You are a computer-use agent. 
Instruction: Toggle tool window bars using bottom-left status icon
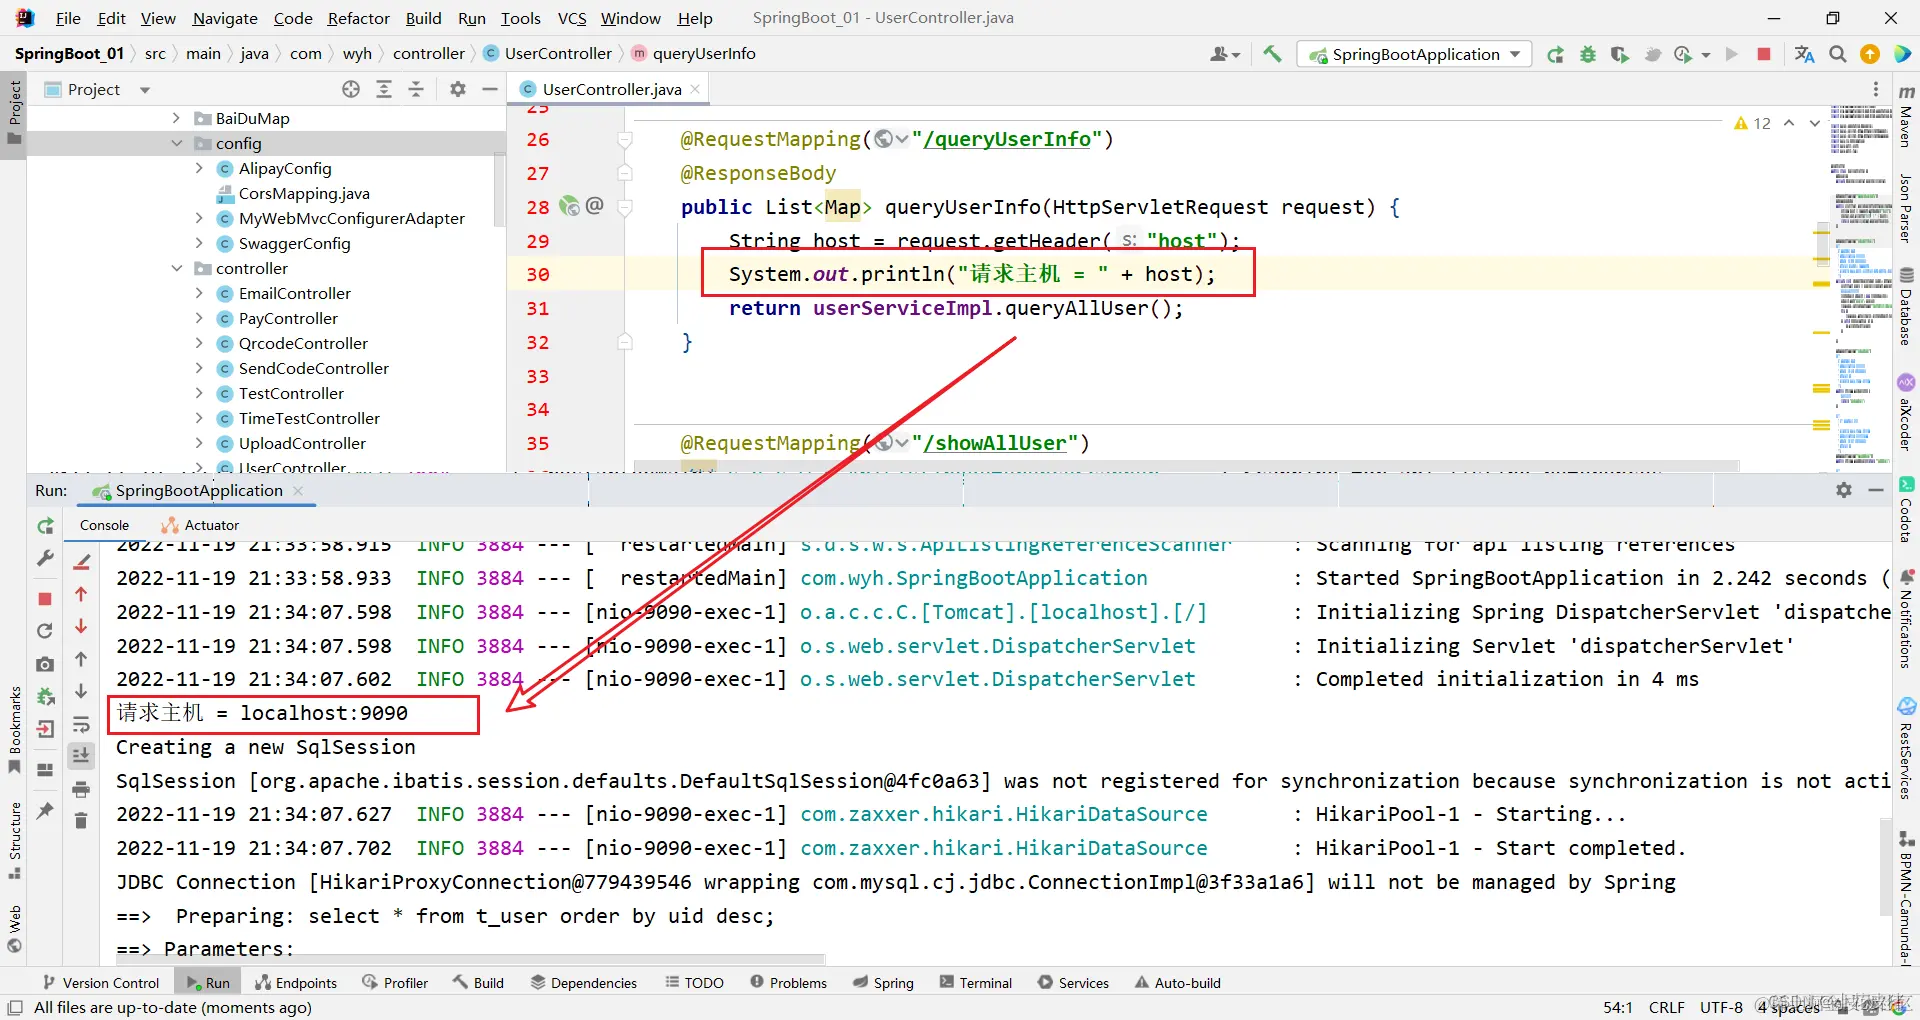tap(15, 1008)
